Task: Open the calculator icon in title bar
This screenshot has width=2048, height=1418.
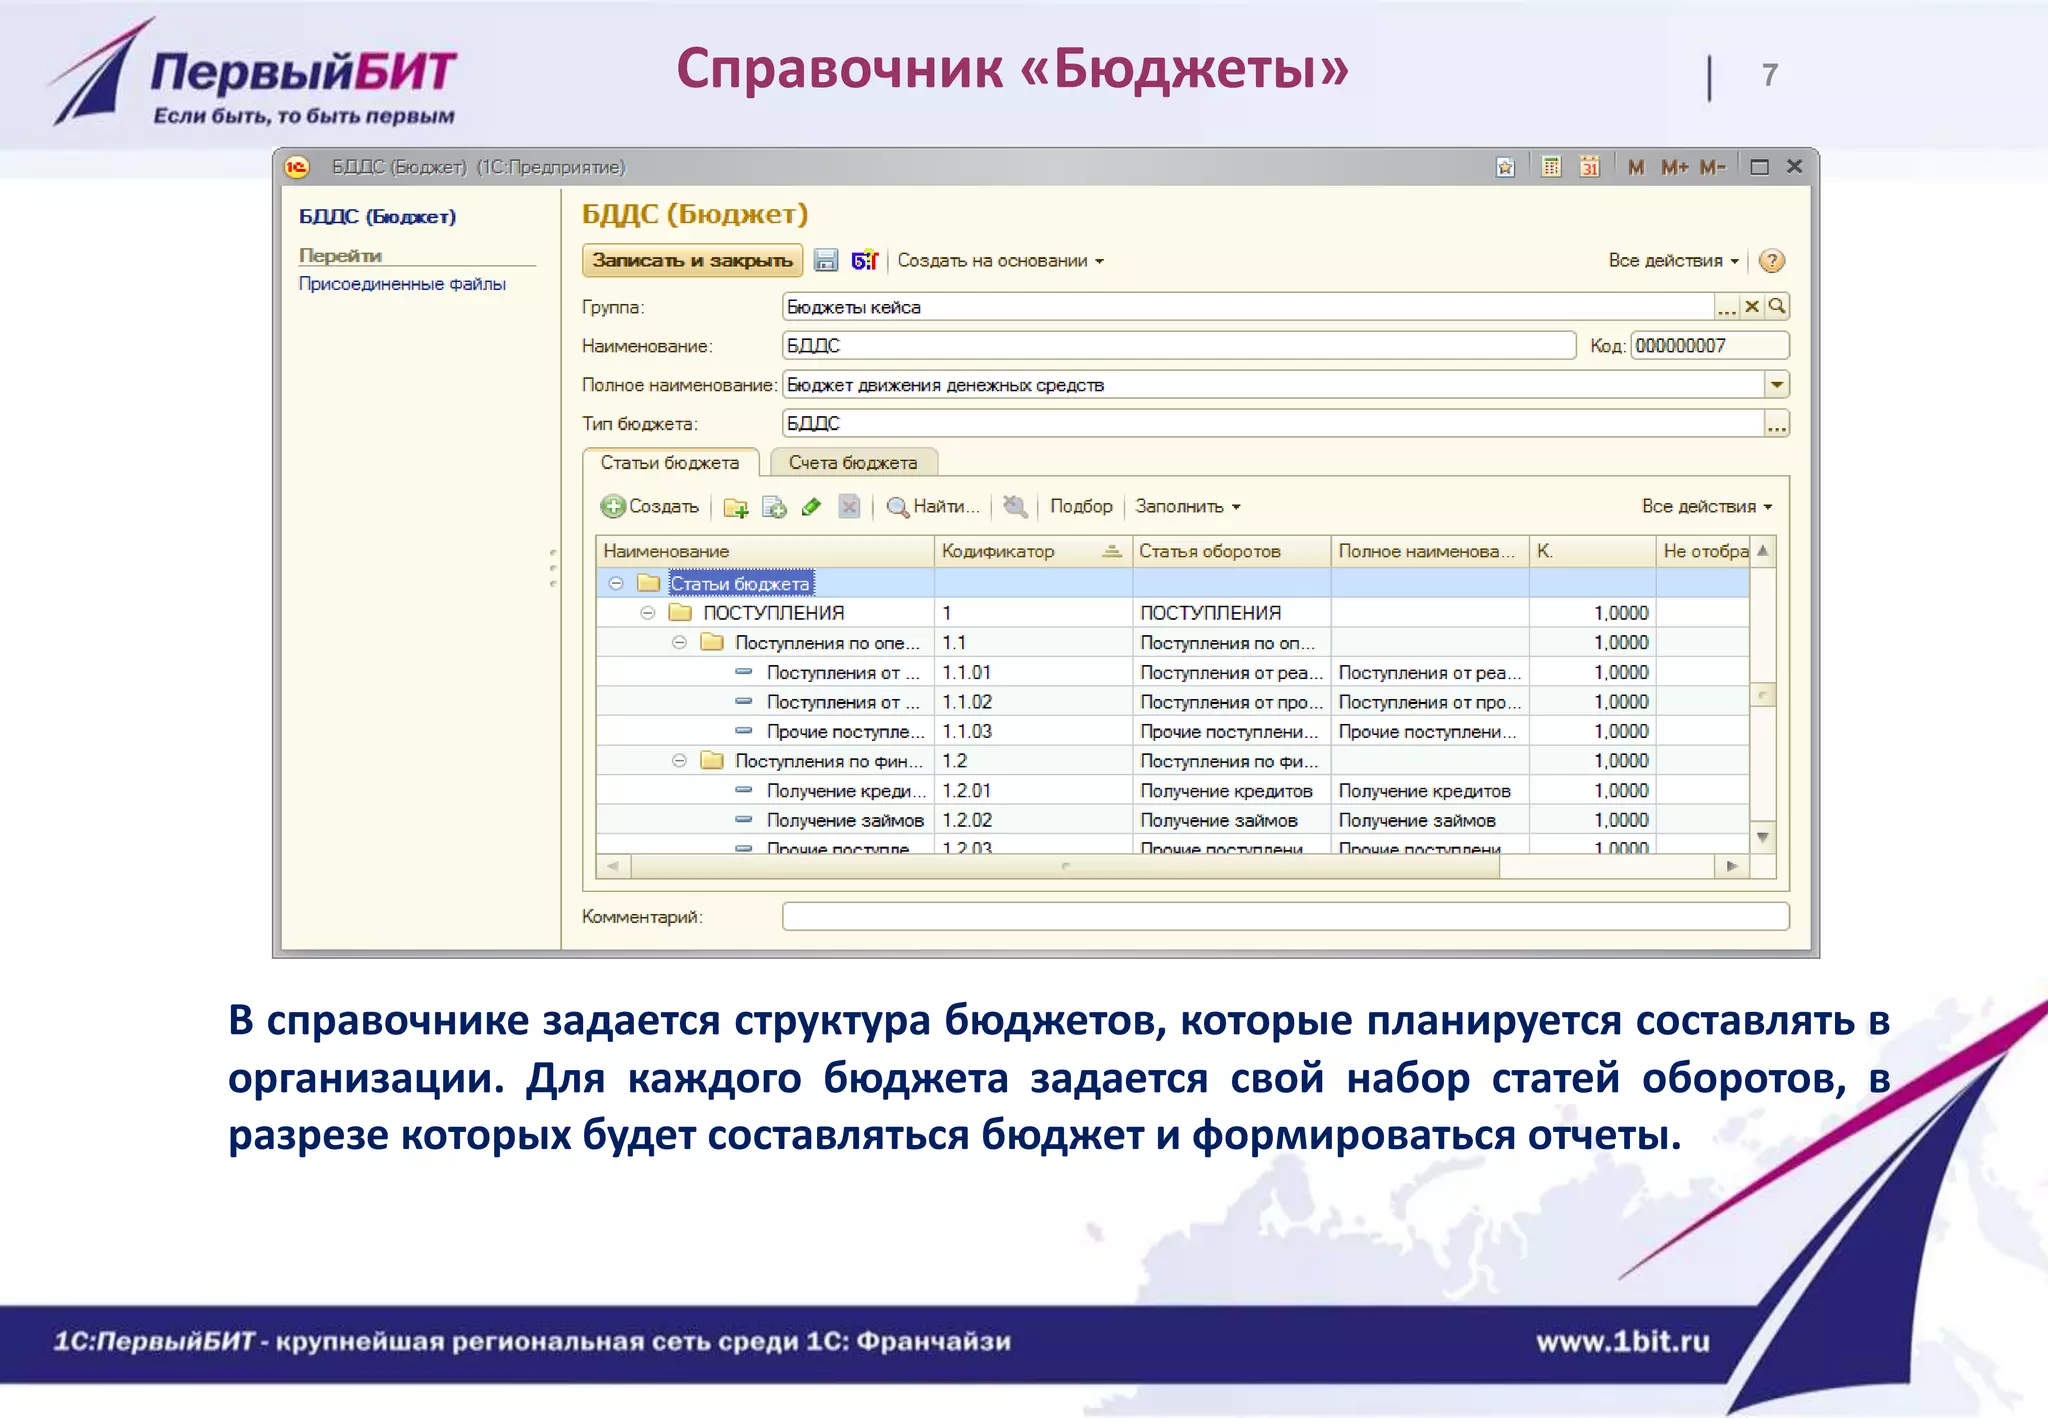Action: pos(1551,167)
